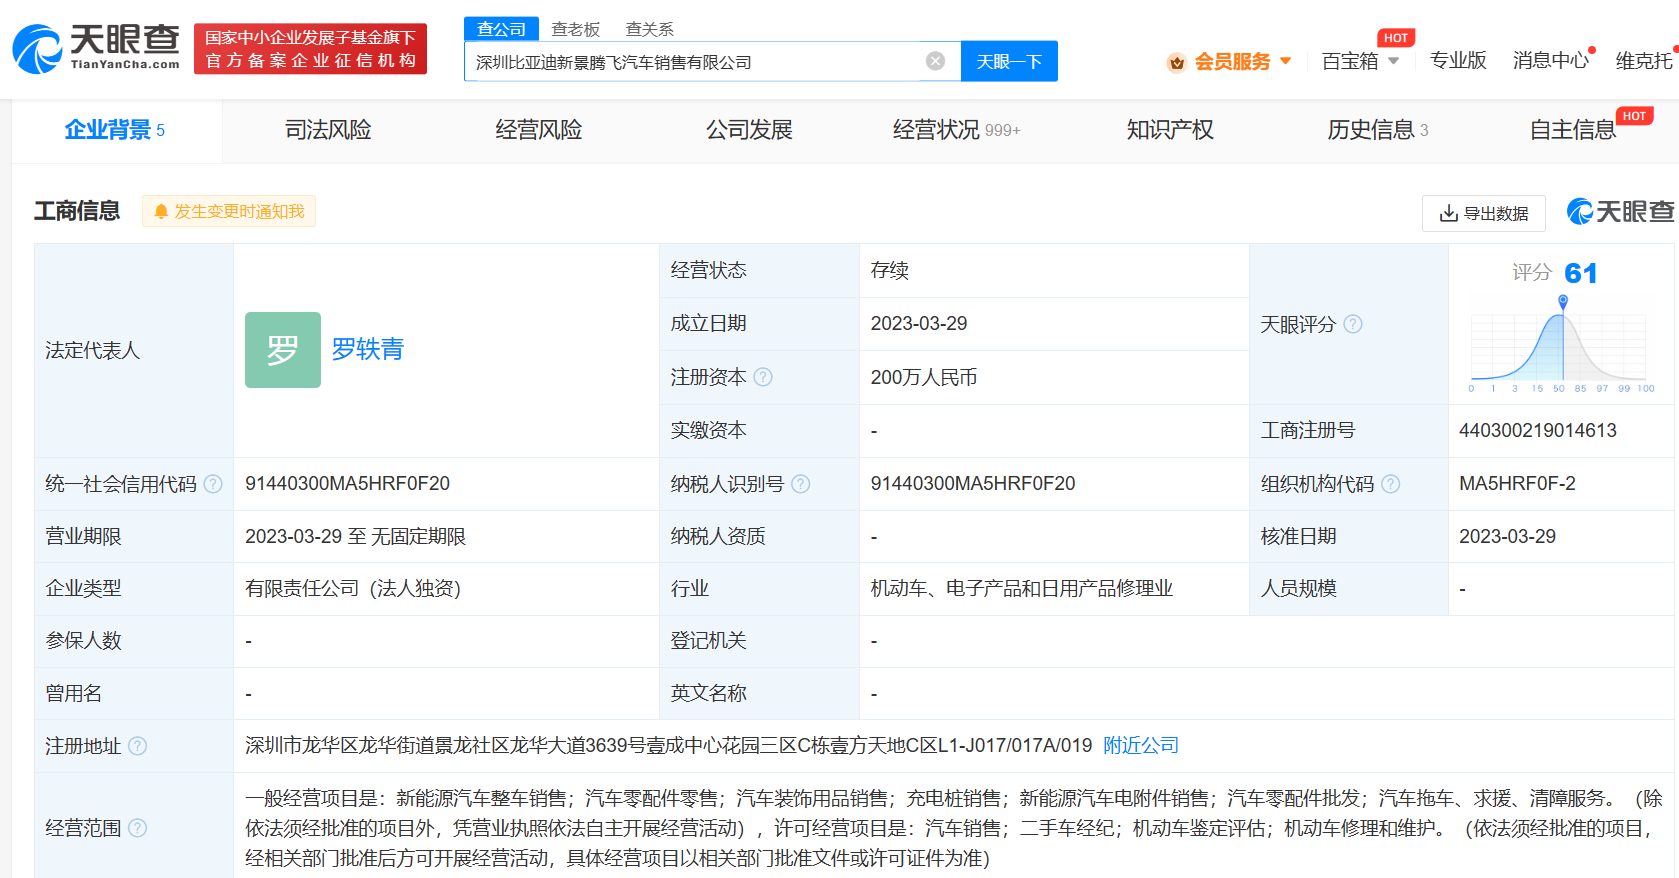
Task: Open legal representative 罗轶青 link
Action: coord(367,349)
